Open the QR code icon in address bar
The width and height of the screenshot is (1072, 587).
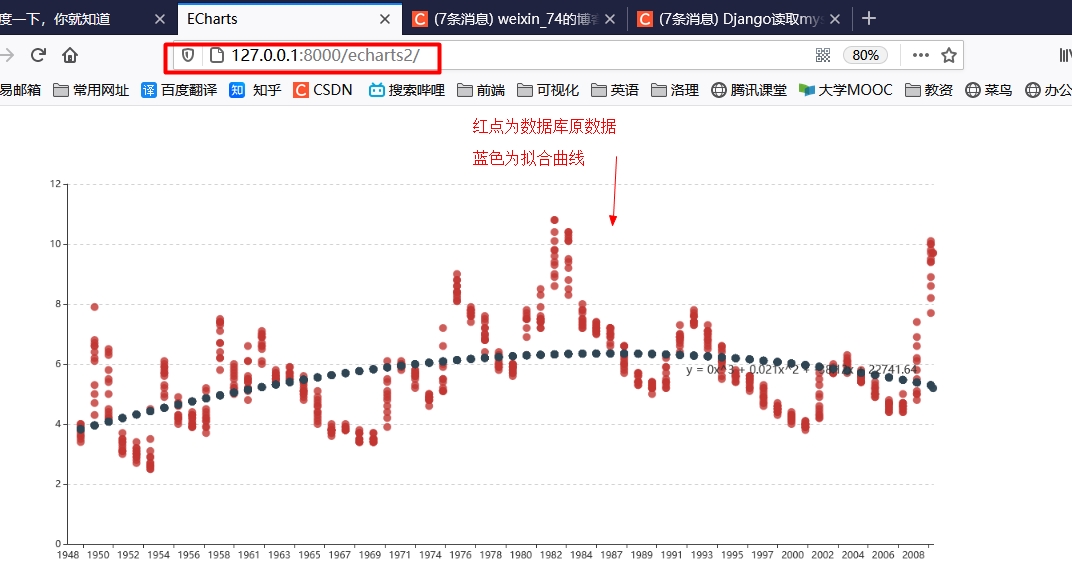point(823,55)
